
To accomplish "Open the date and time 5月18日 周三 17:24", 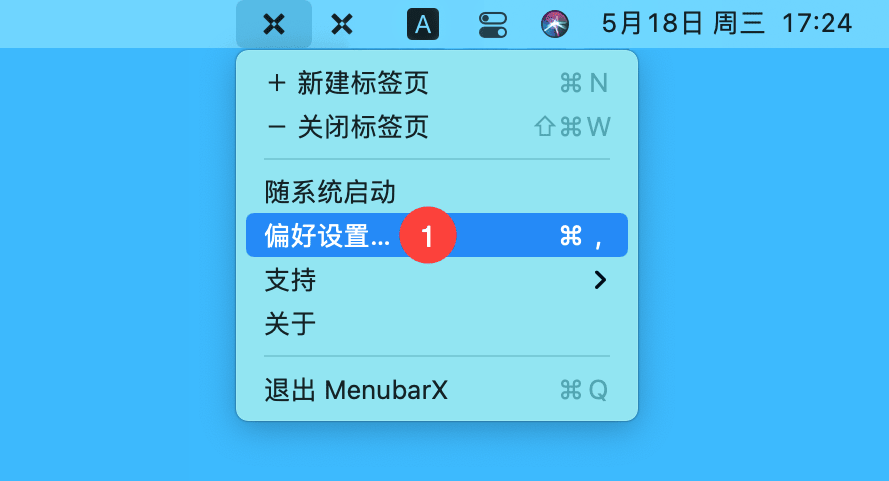I will pos(727,24).
